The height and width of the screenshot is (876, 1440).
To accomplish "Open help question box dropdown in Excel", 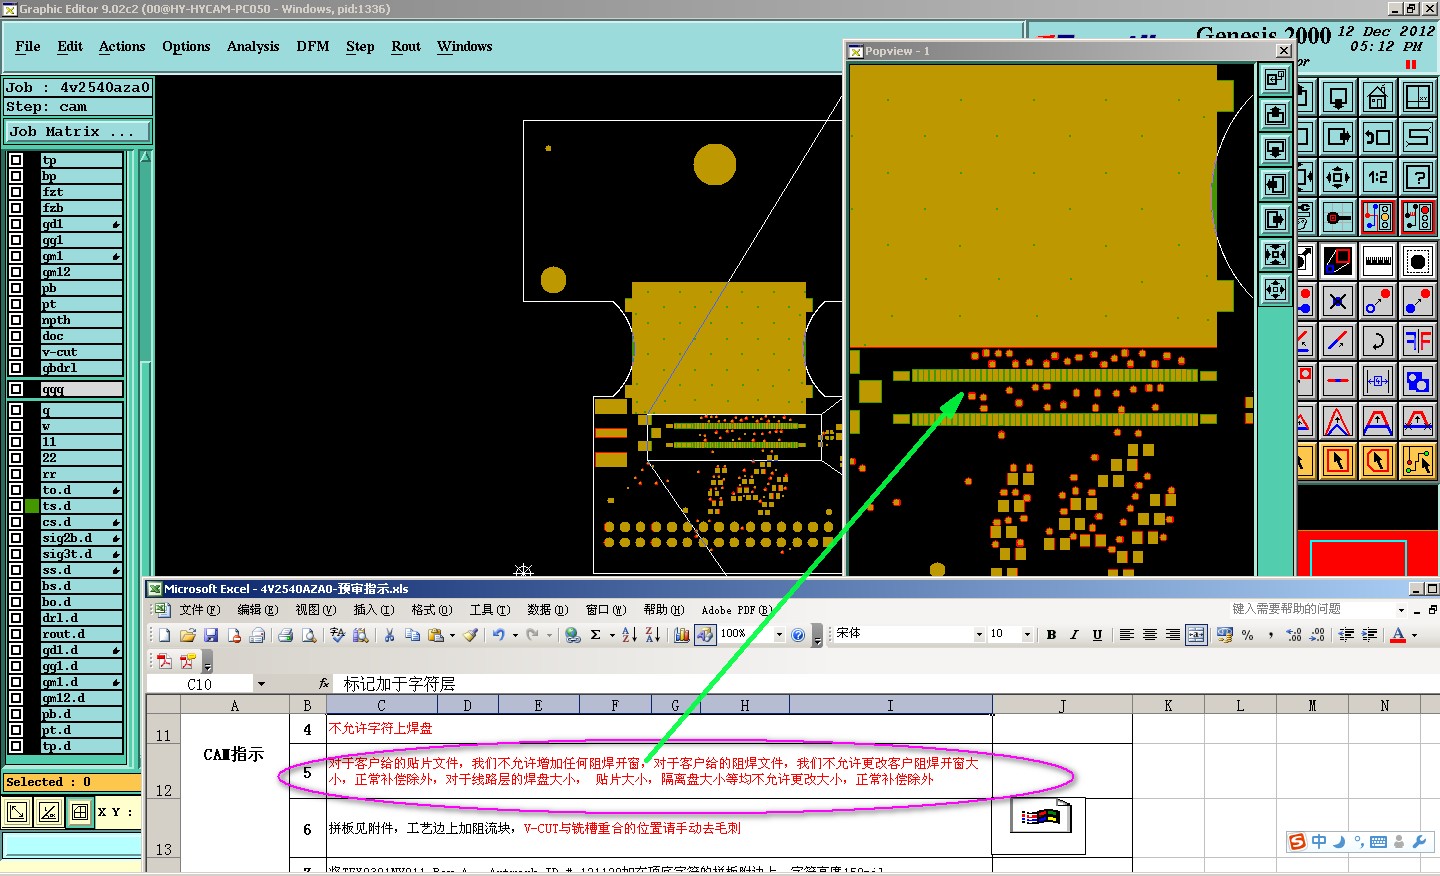I will (x=1400, y=609).
